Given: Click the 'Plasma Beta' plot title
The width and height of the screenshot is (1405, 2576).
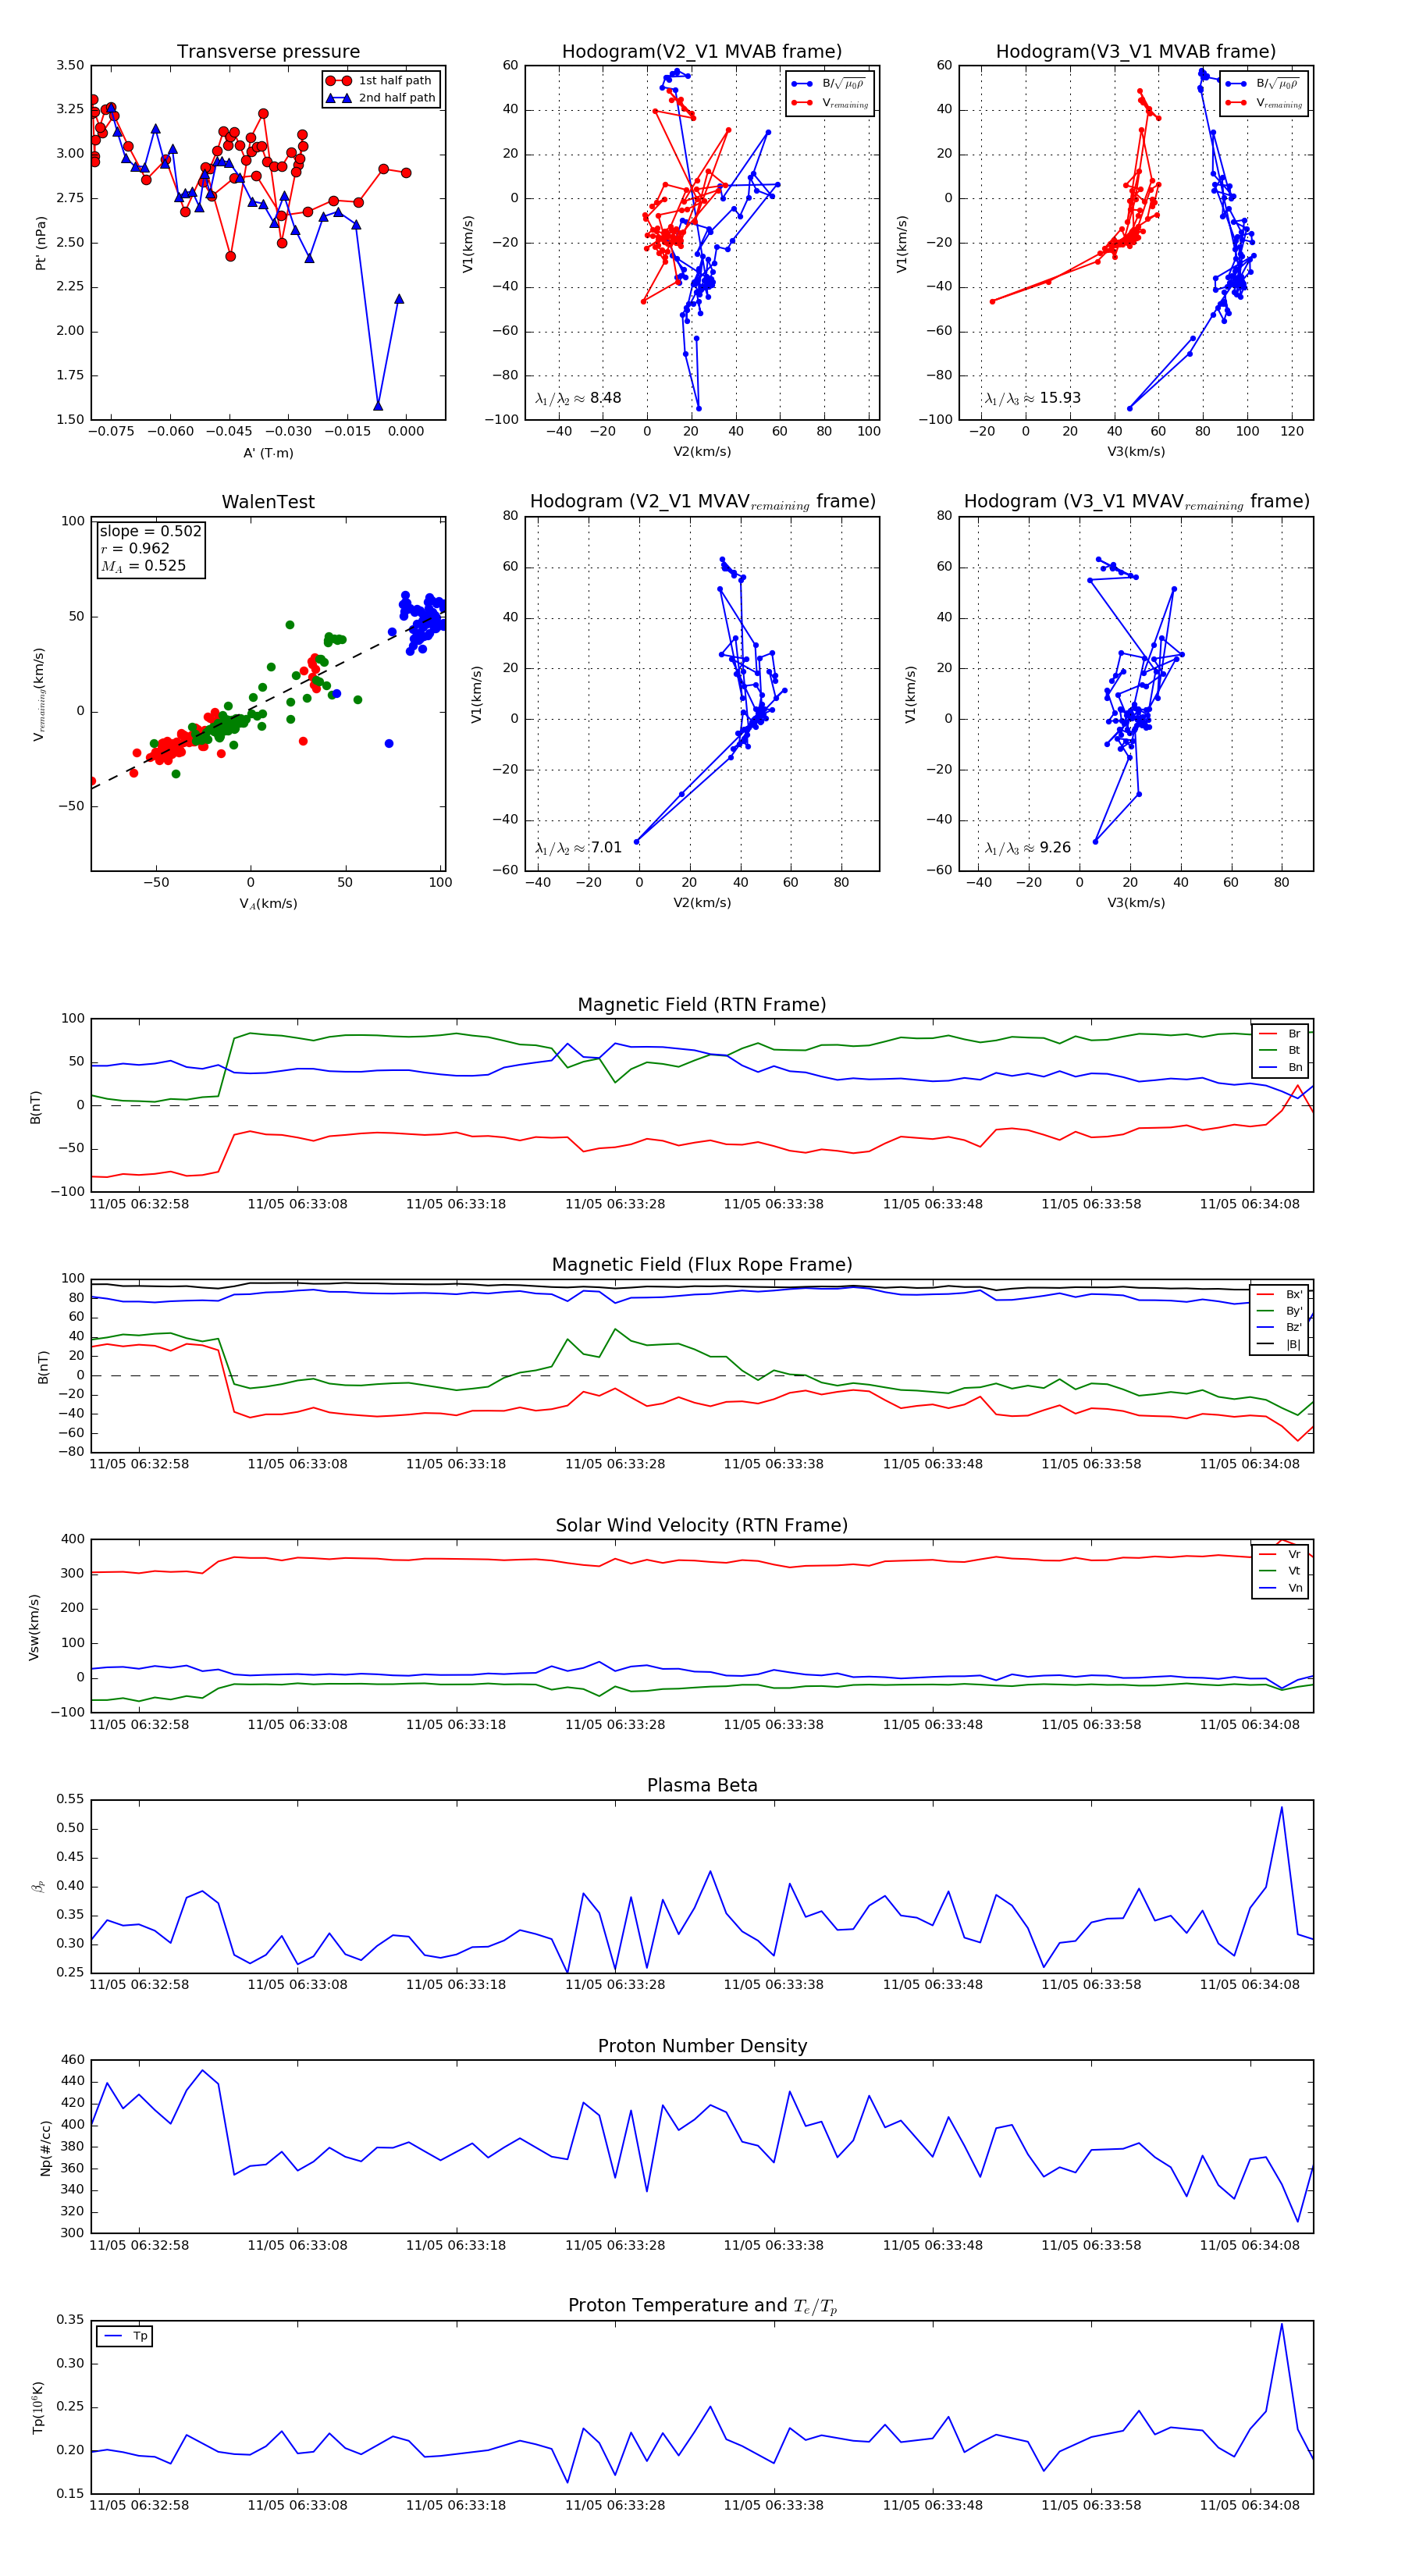Looking at the screenshot, I should (x=702, y=1786).
